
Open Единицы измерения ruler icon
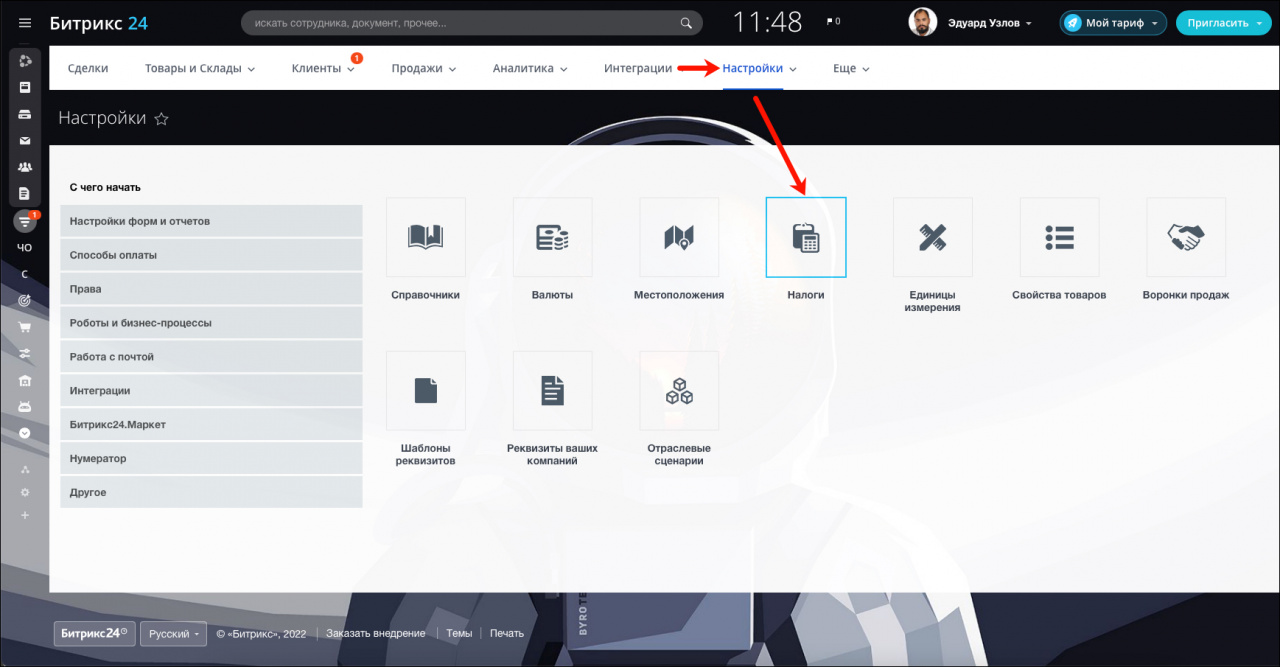[933, 238]
